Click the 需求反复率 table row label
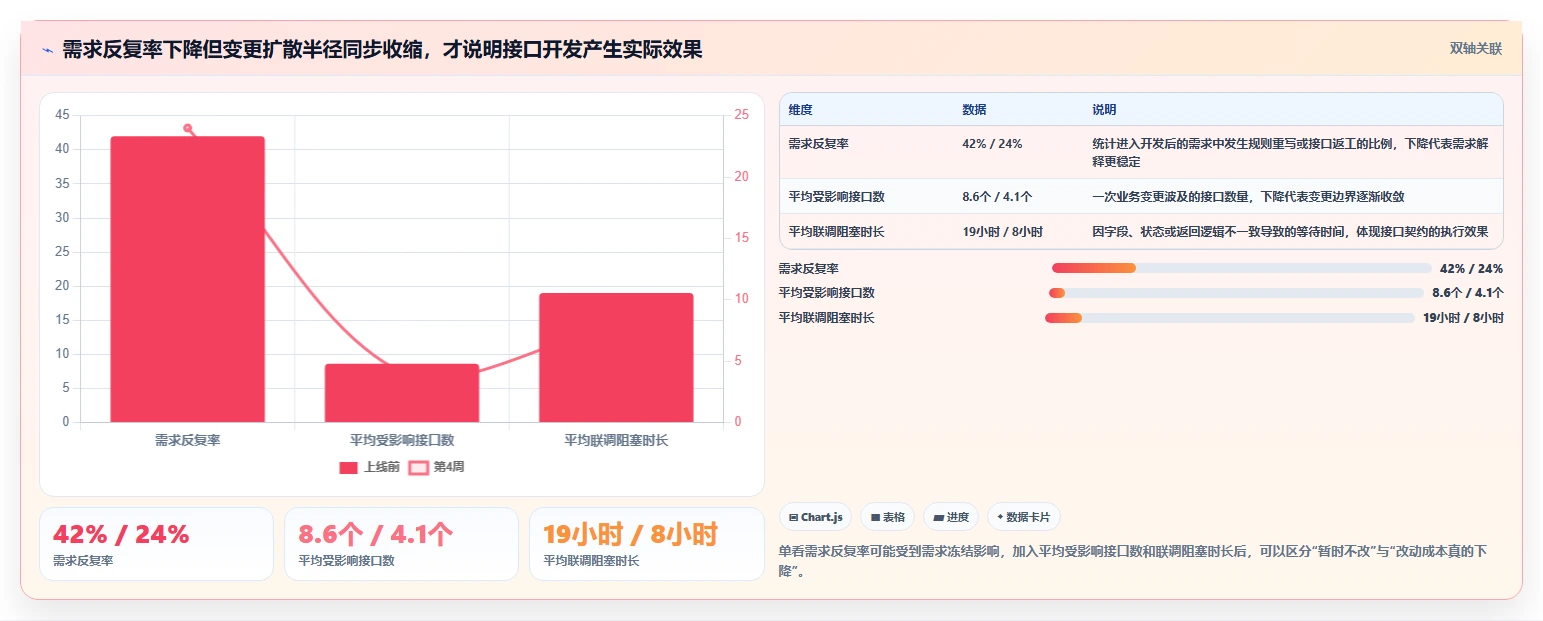 tap(818, 144)
